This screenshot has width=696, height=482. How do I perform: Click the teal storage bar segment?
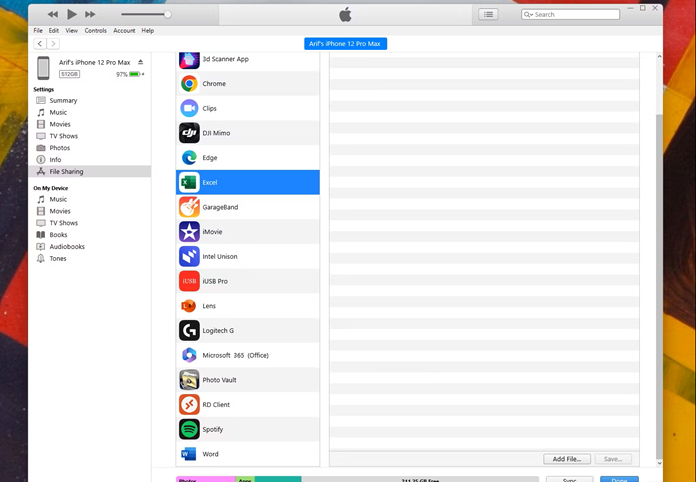coord(278,479)
